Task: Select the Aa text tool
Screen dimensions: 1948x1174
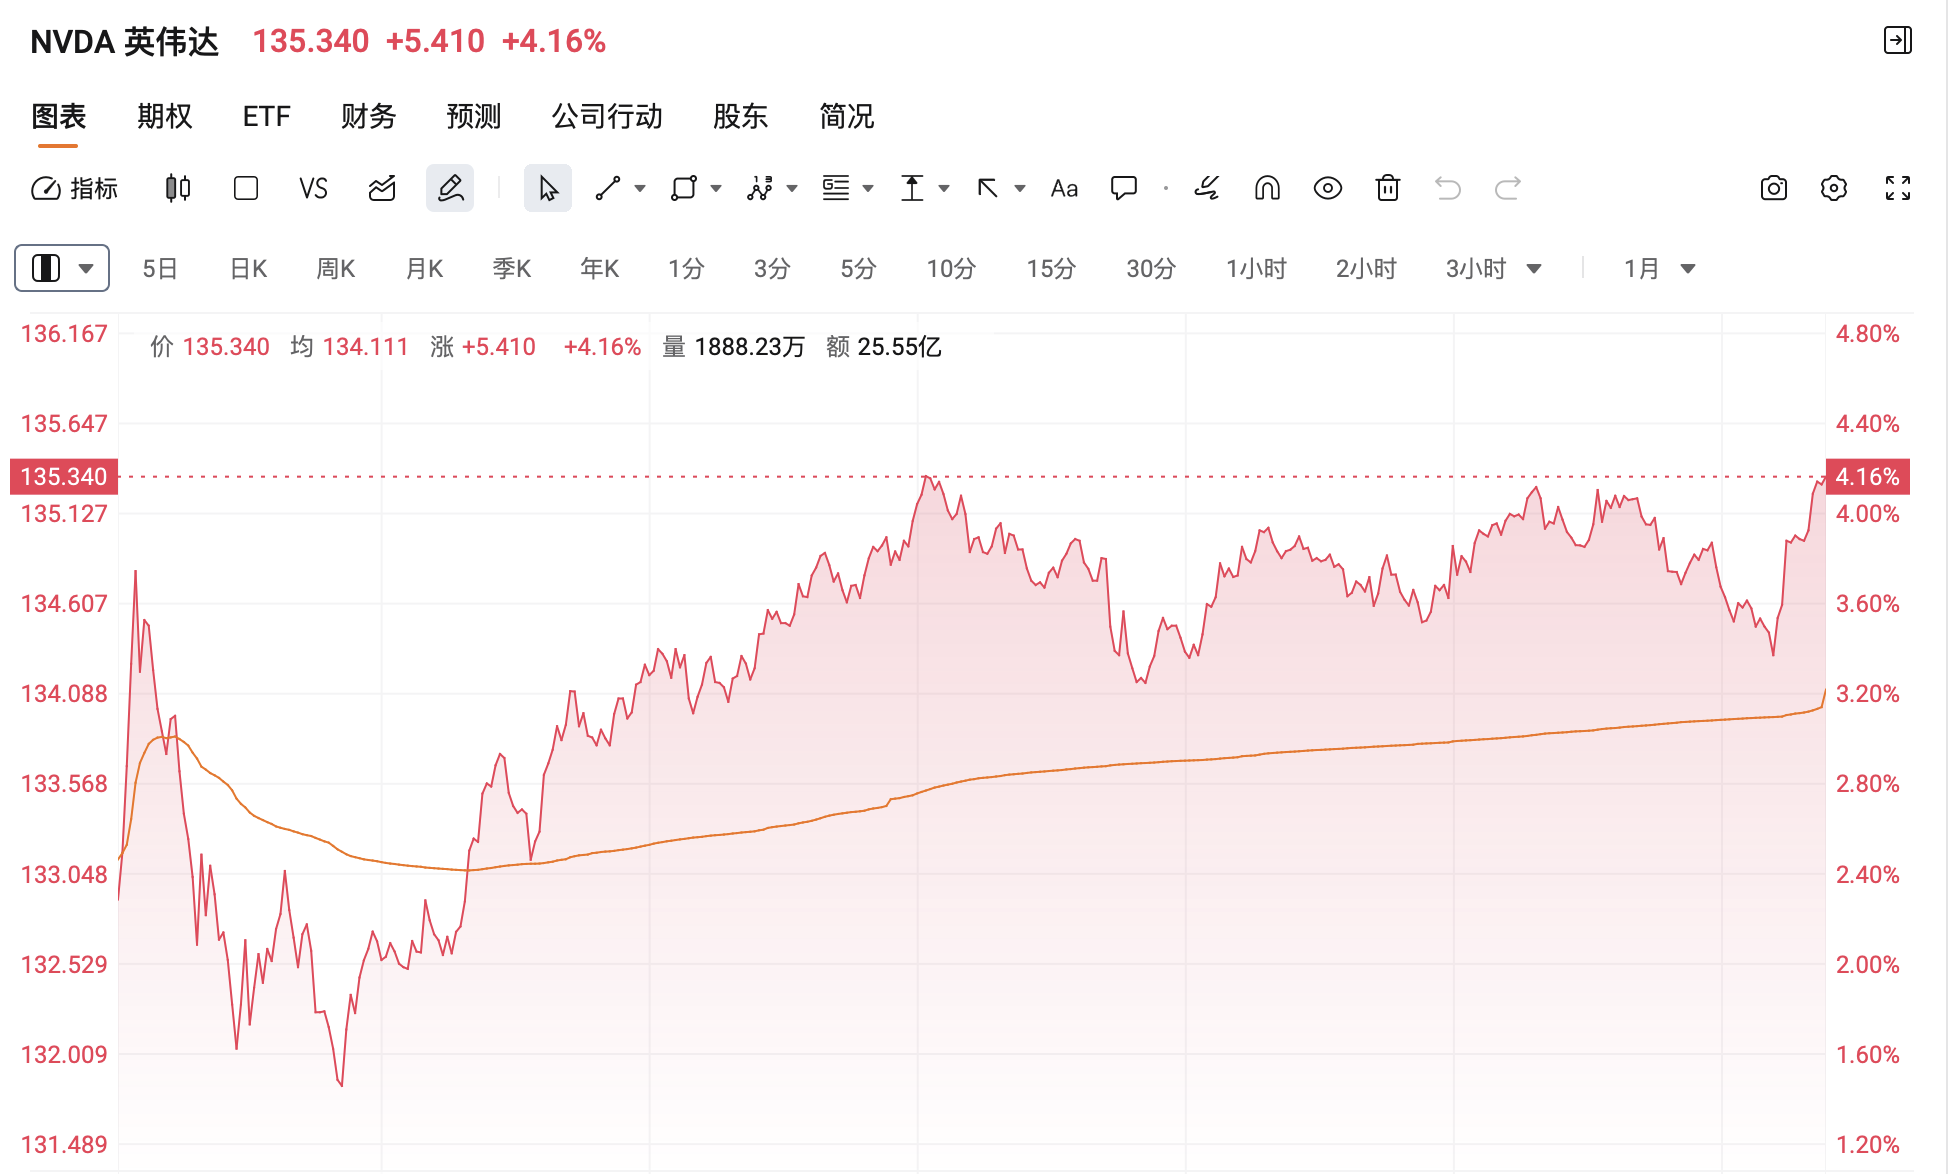Action: [x=1064, y=188]
